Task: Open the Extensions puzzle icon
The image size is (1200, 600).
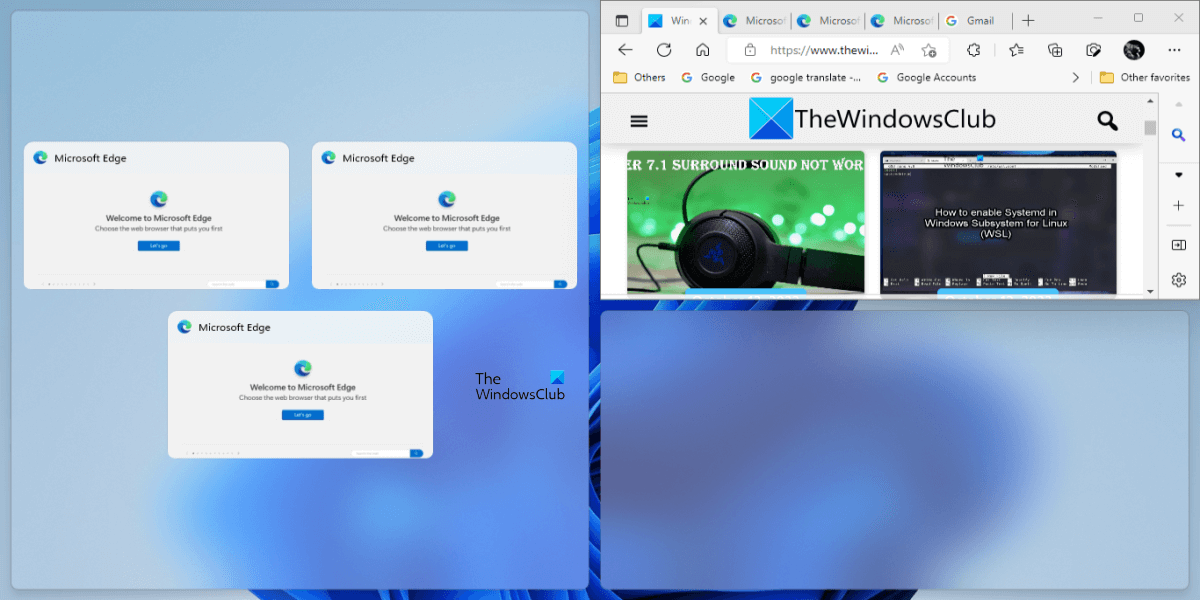Action: (973, 50)
